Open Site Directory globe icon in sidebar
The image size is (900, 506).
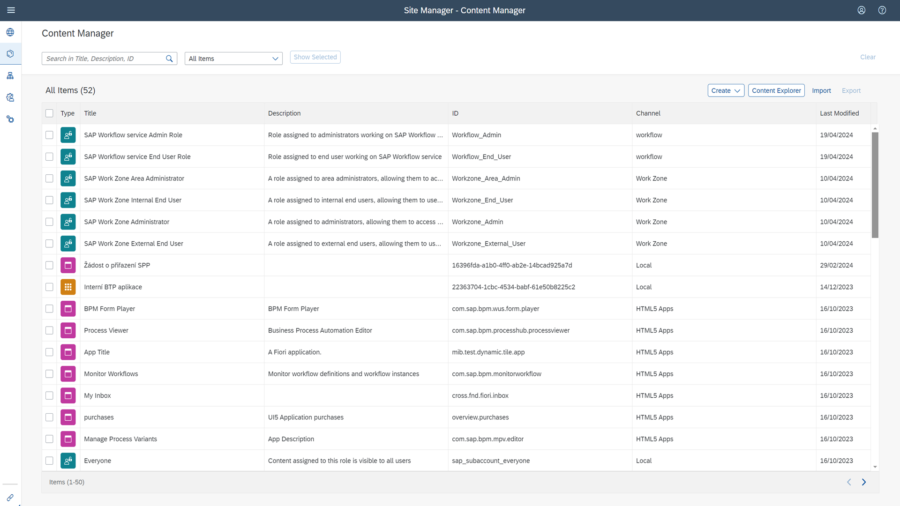pos(10,32)
